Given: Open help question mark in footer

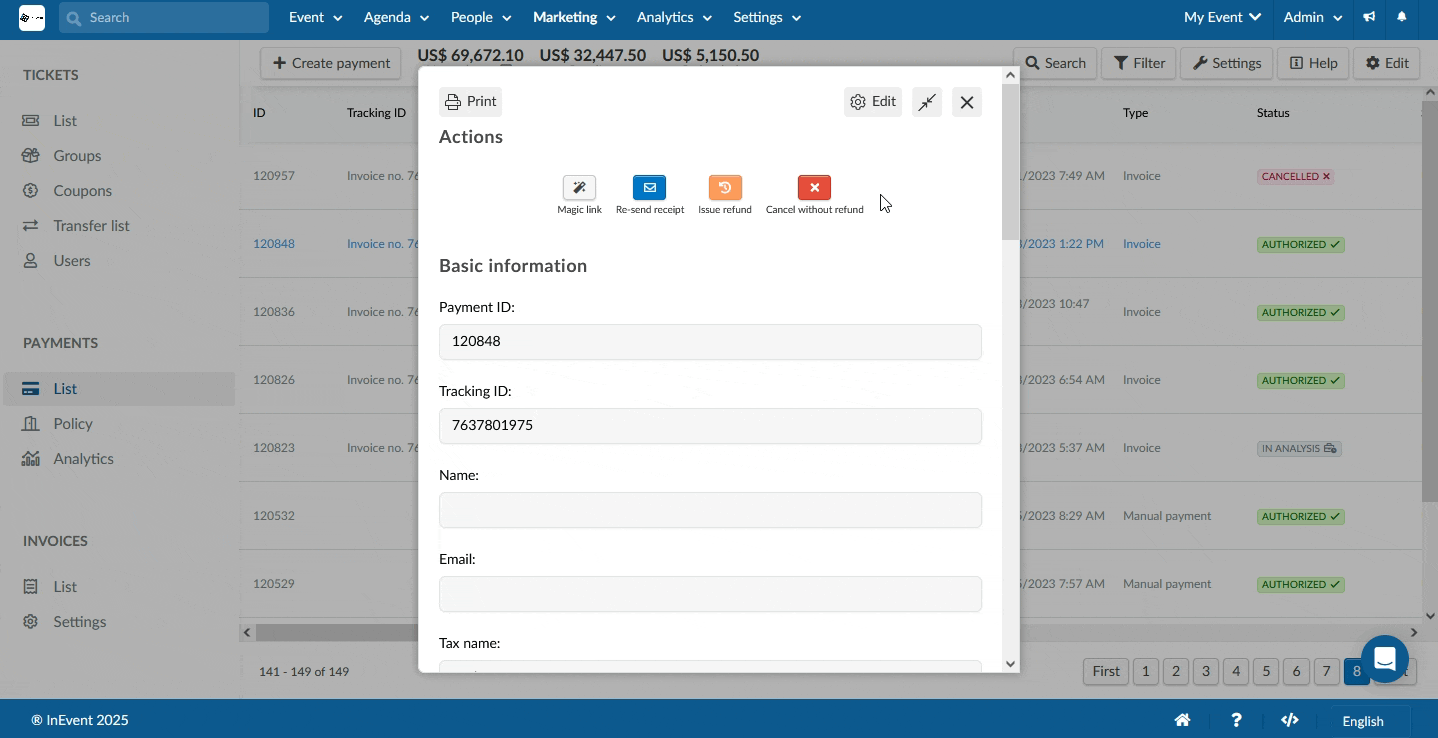Looking at the screenshot, I should (1237, 720).
